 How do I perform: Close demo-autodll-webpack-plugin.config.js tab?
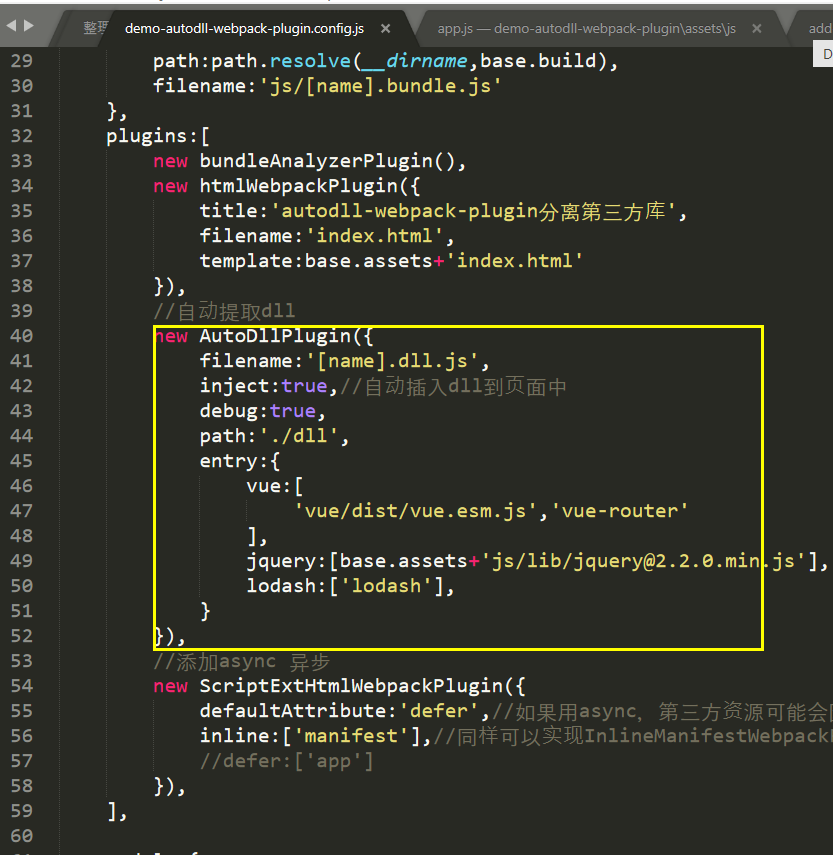[x=385, y=28]
